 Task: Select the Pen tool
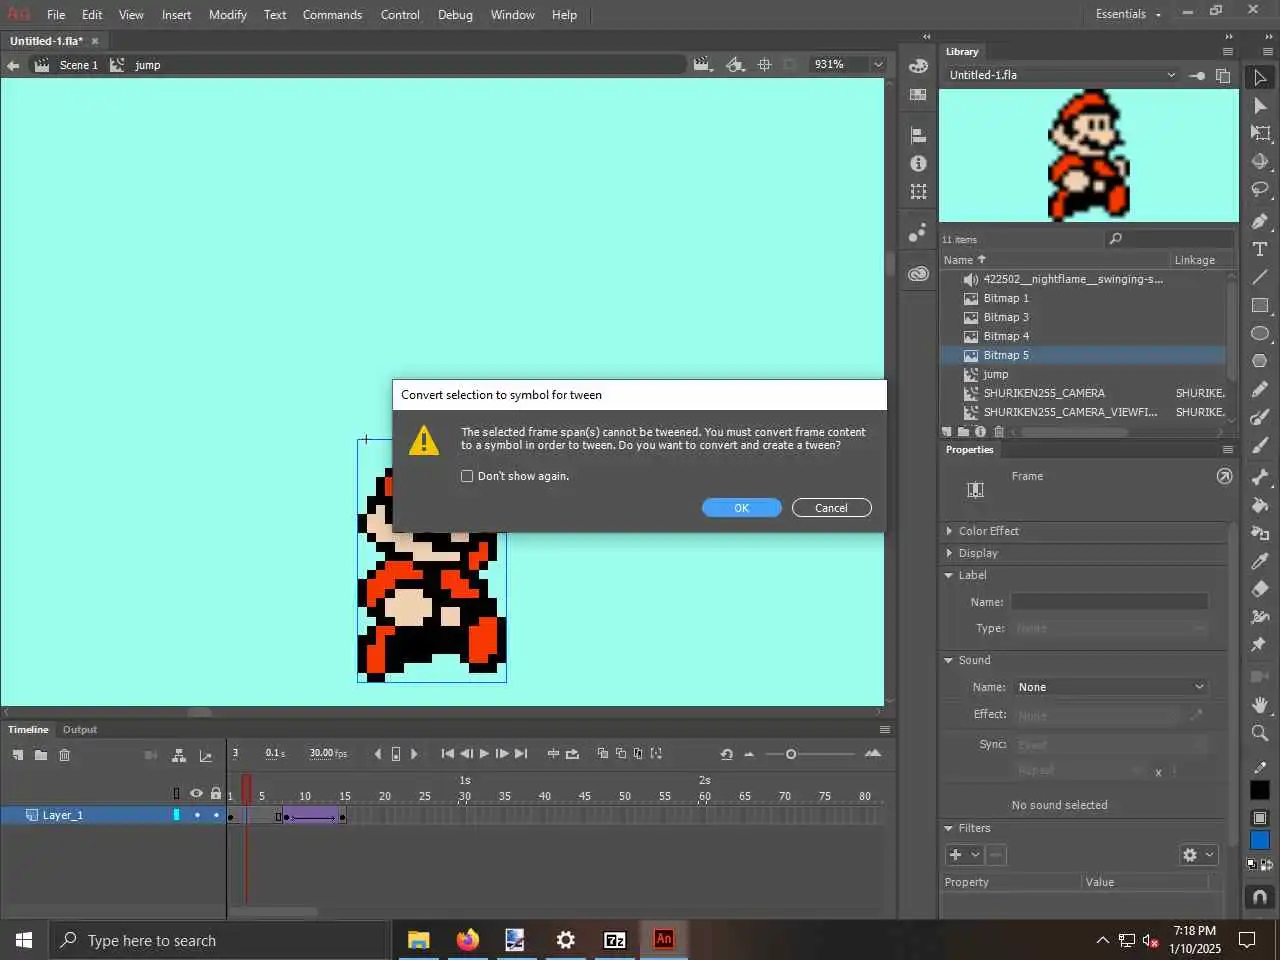[x=1260, y=221]
